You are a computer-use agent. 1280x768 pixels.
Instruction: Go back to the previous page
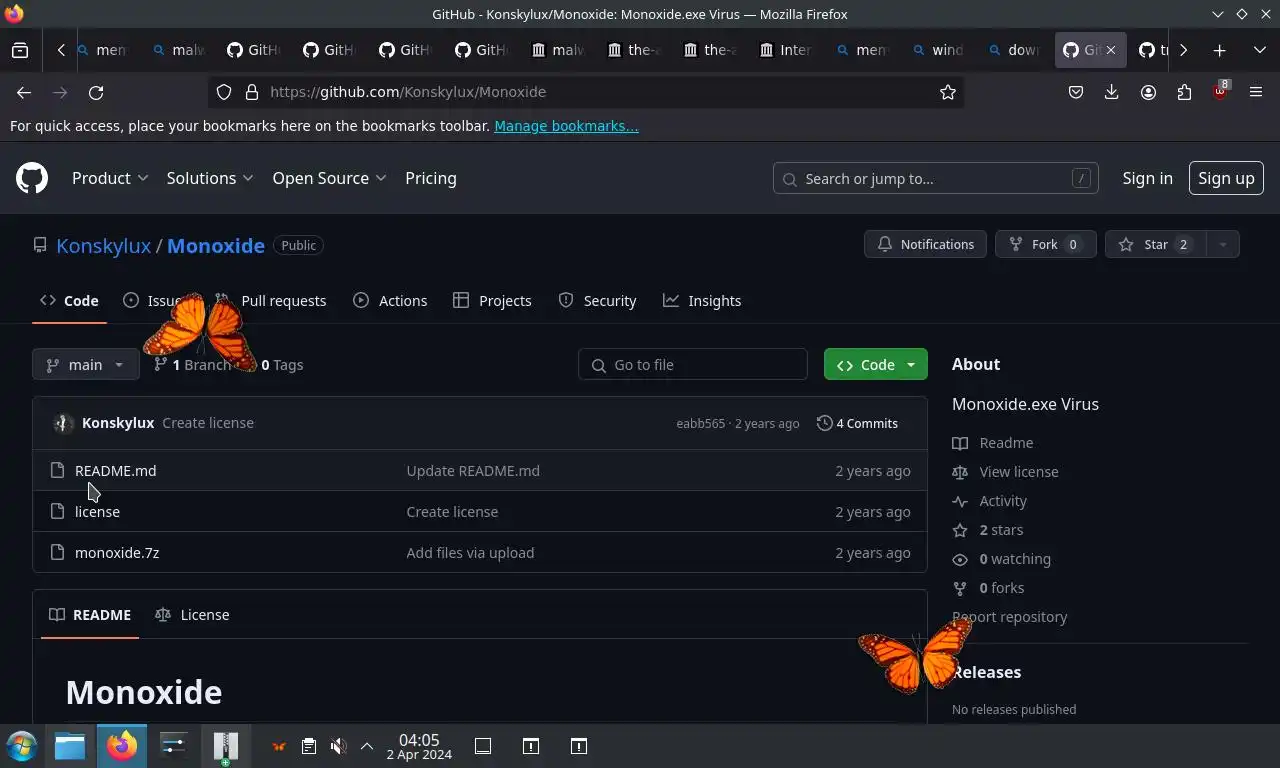click(24, 92)
